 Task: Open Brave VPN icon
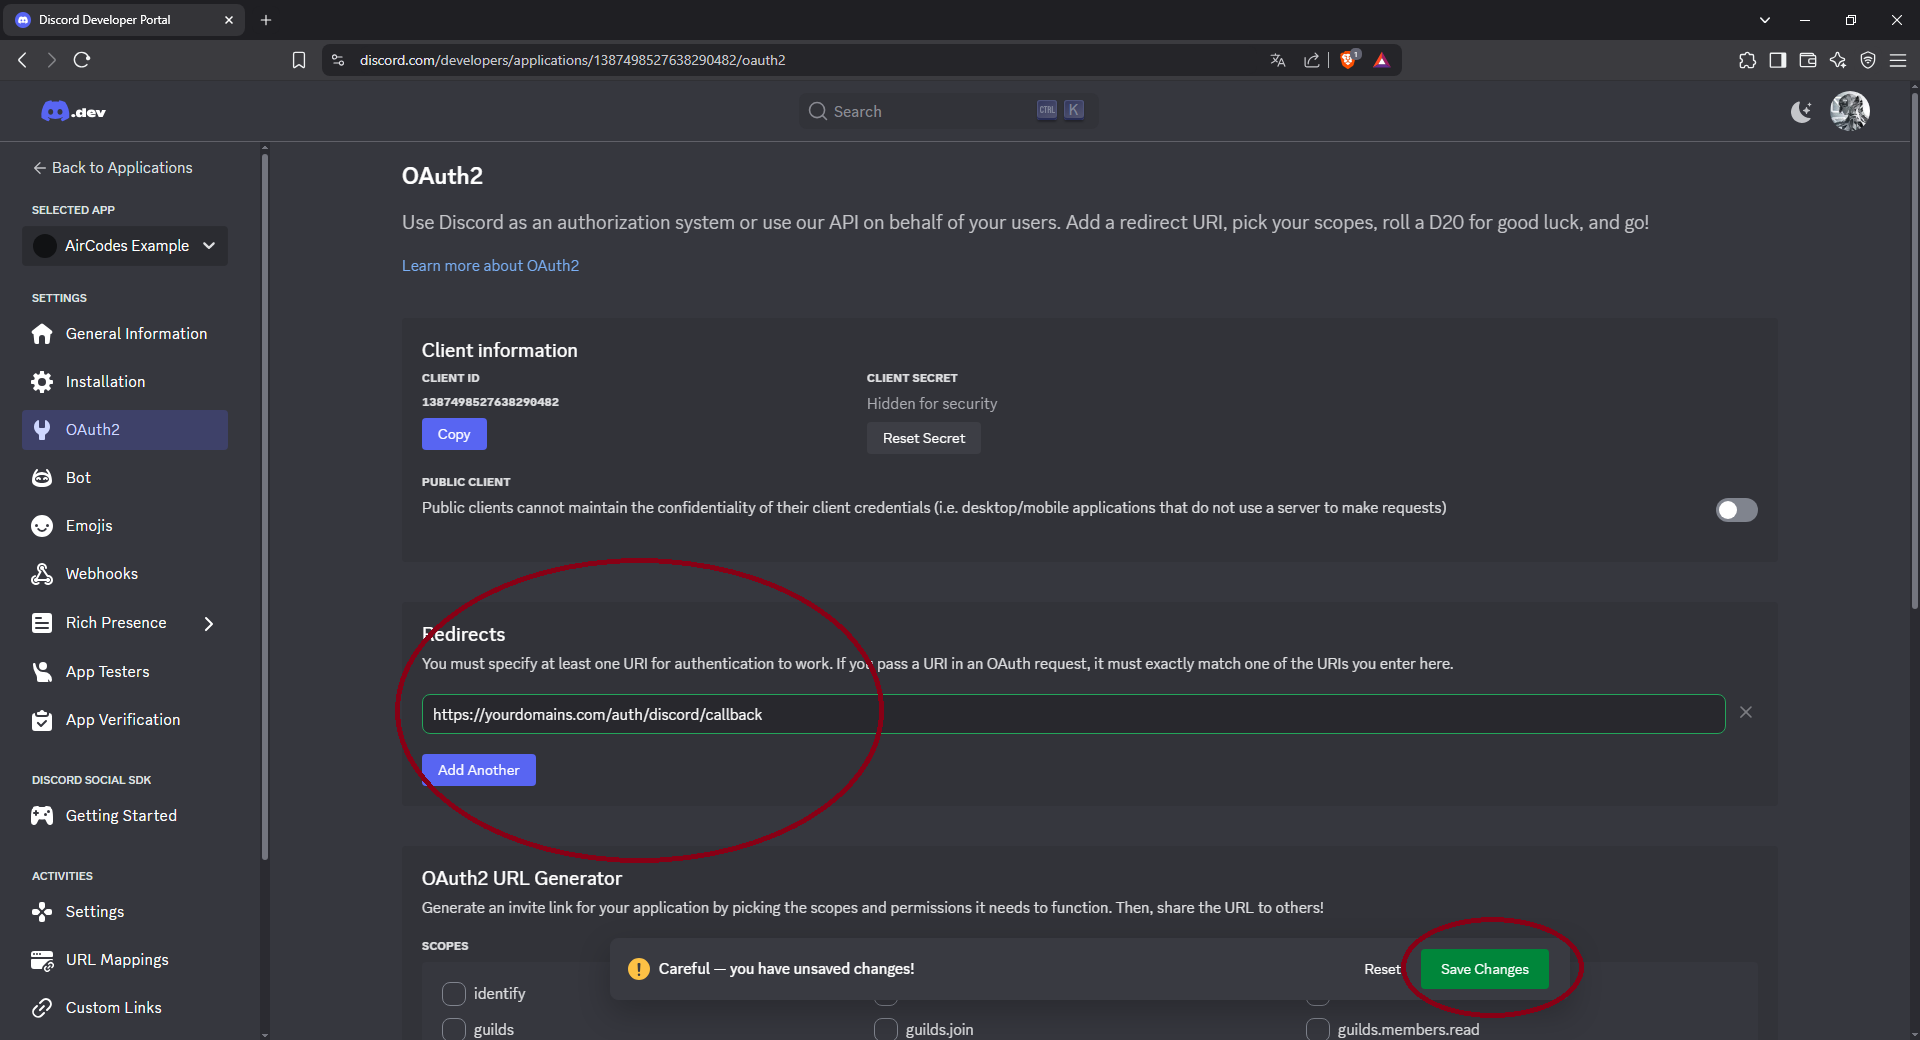coord(1868,60)
